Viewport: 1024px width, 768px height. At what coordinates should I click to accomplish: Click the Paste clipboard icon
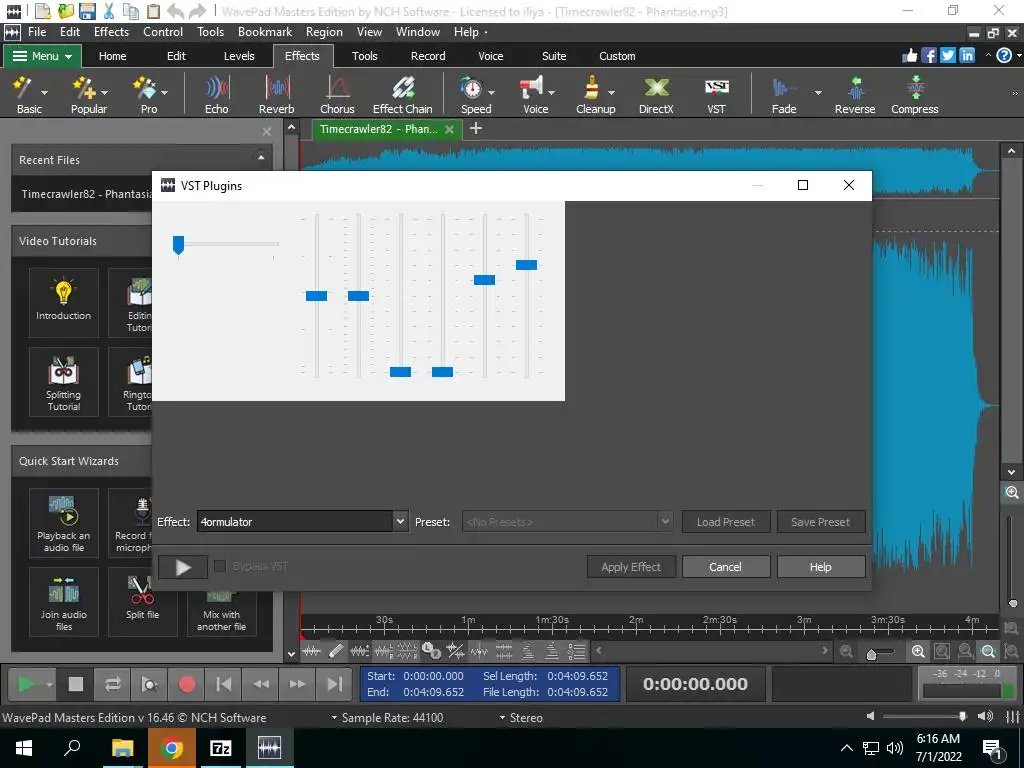[x=153, y=11]
